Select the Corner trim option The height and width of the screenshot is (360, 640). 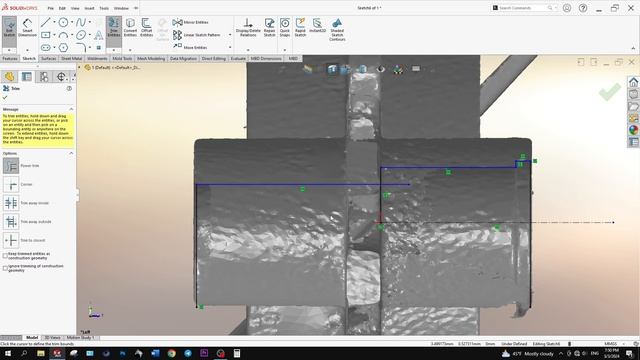tap(11, 184)
